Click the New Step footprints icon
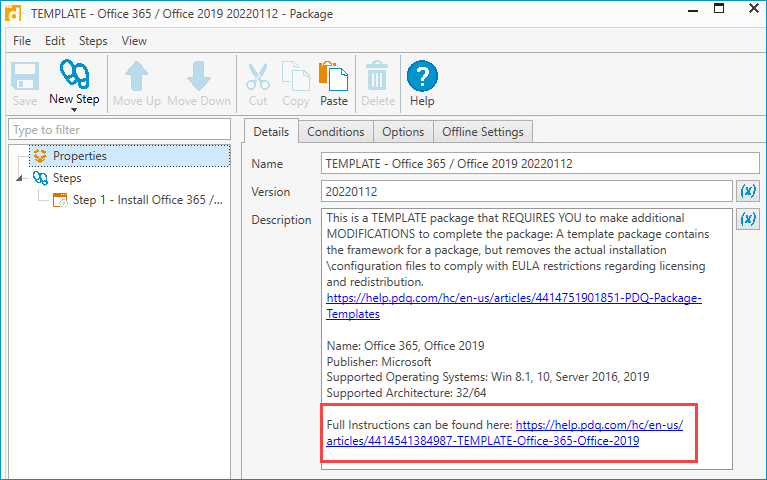 (74, 74)
